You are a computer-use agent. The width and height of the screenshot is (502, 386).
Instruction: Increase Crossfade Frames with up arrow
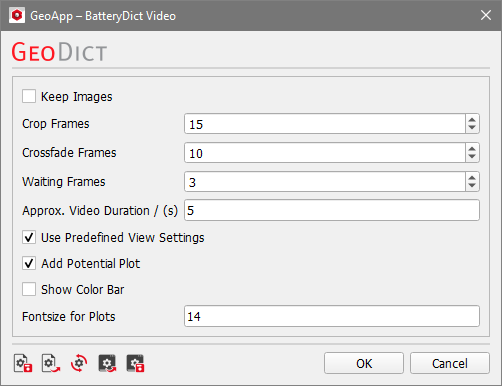(472, 149)
